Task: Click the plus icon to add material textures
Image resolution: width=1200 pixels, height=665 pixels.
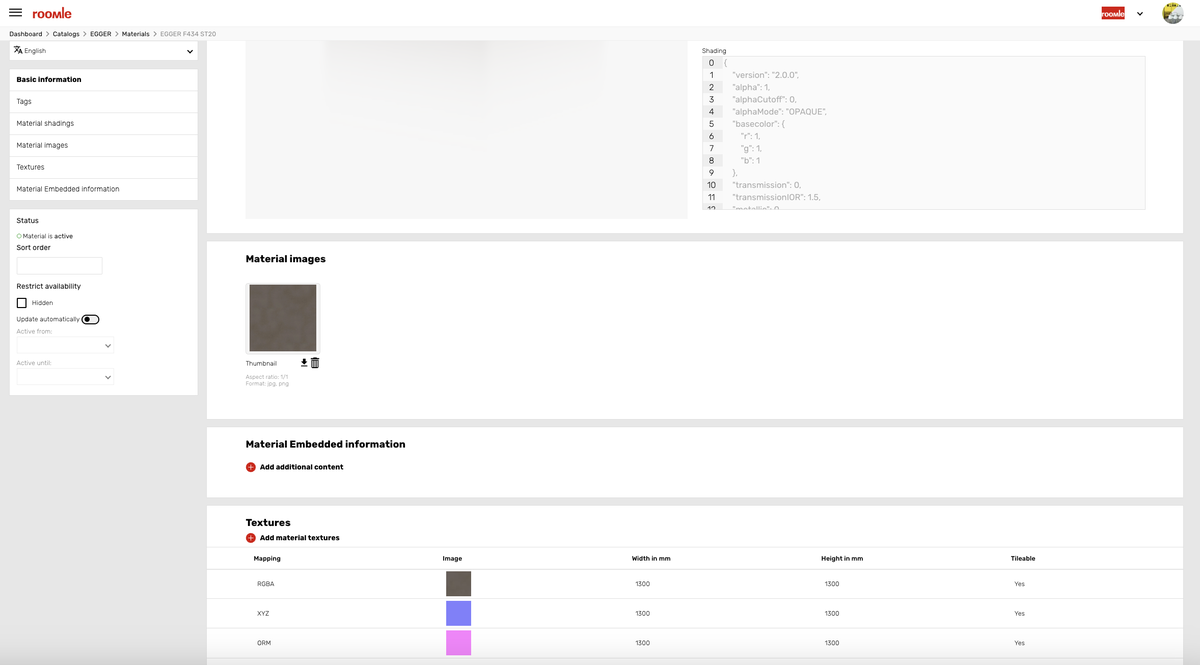Action: point(250,537)
